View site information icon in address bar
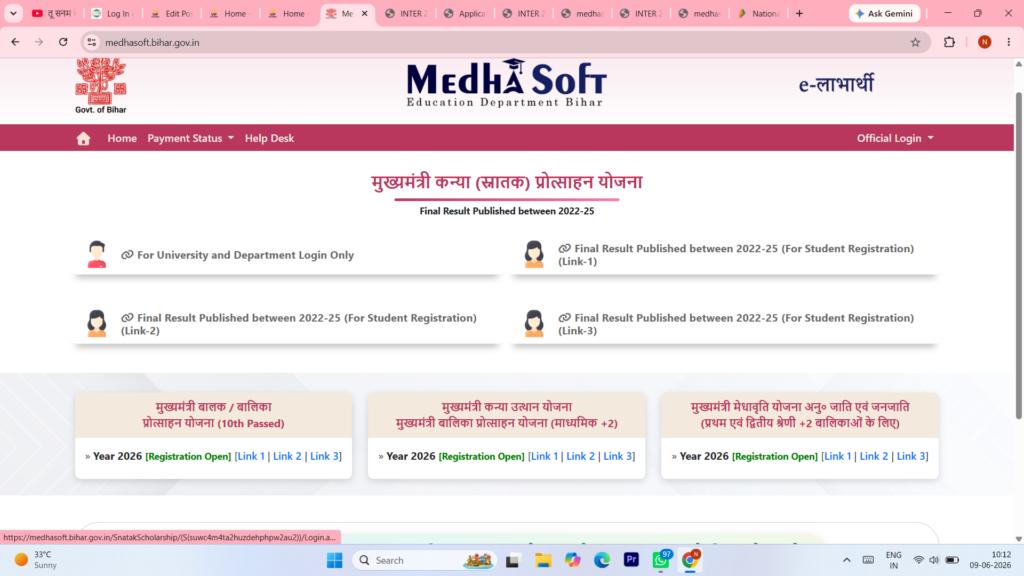The image size is (1024, 576). 91,42
